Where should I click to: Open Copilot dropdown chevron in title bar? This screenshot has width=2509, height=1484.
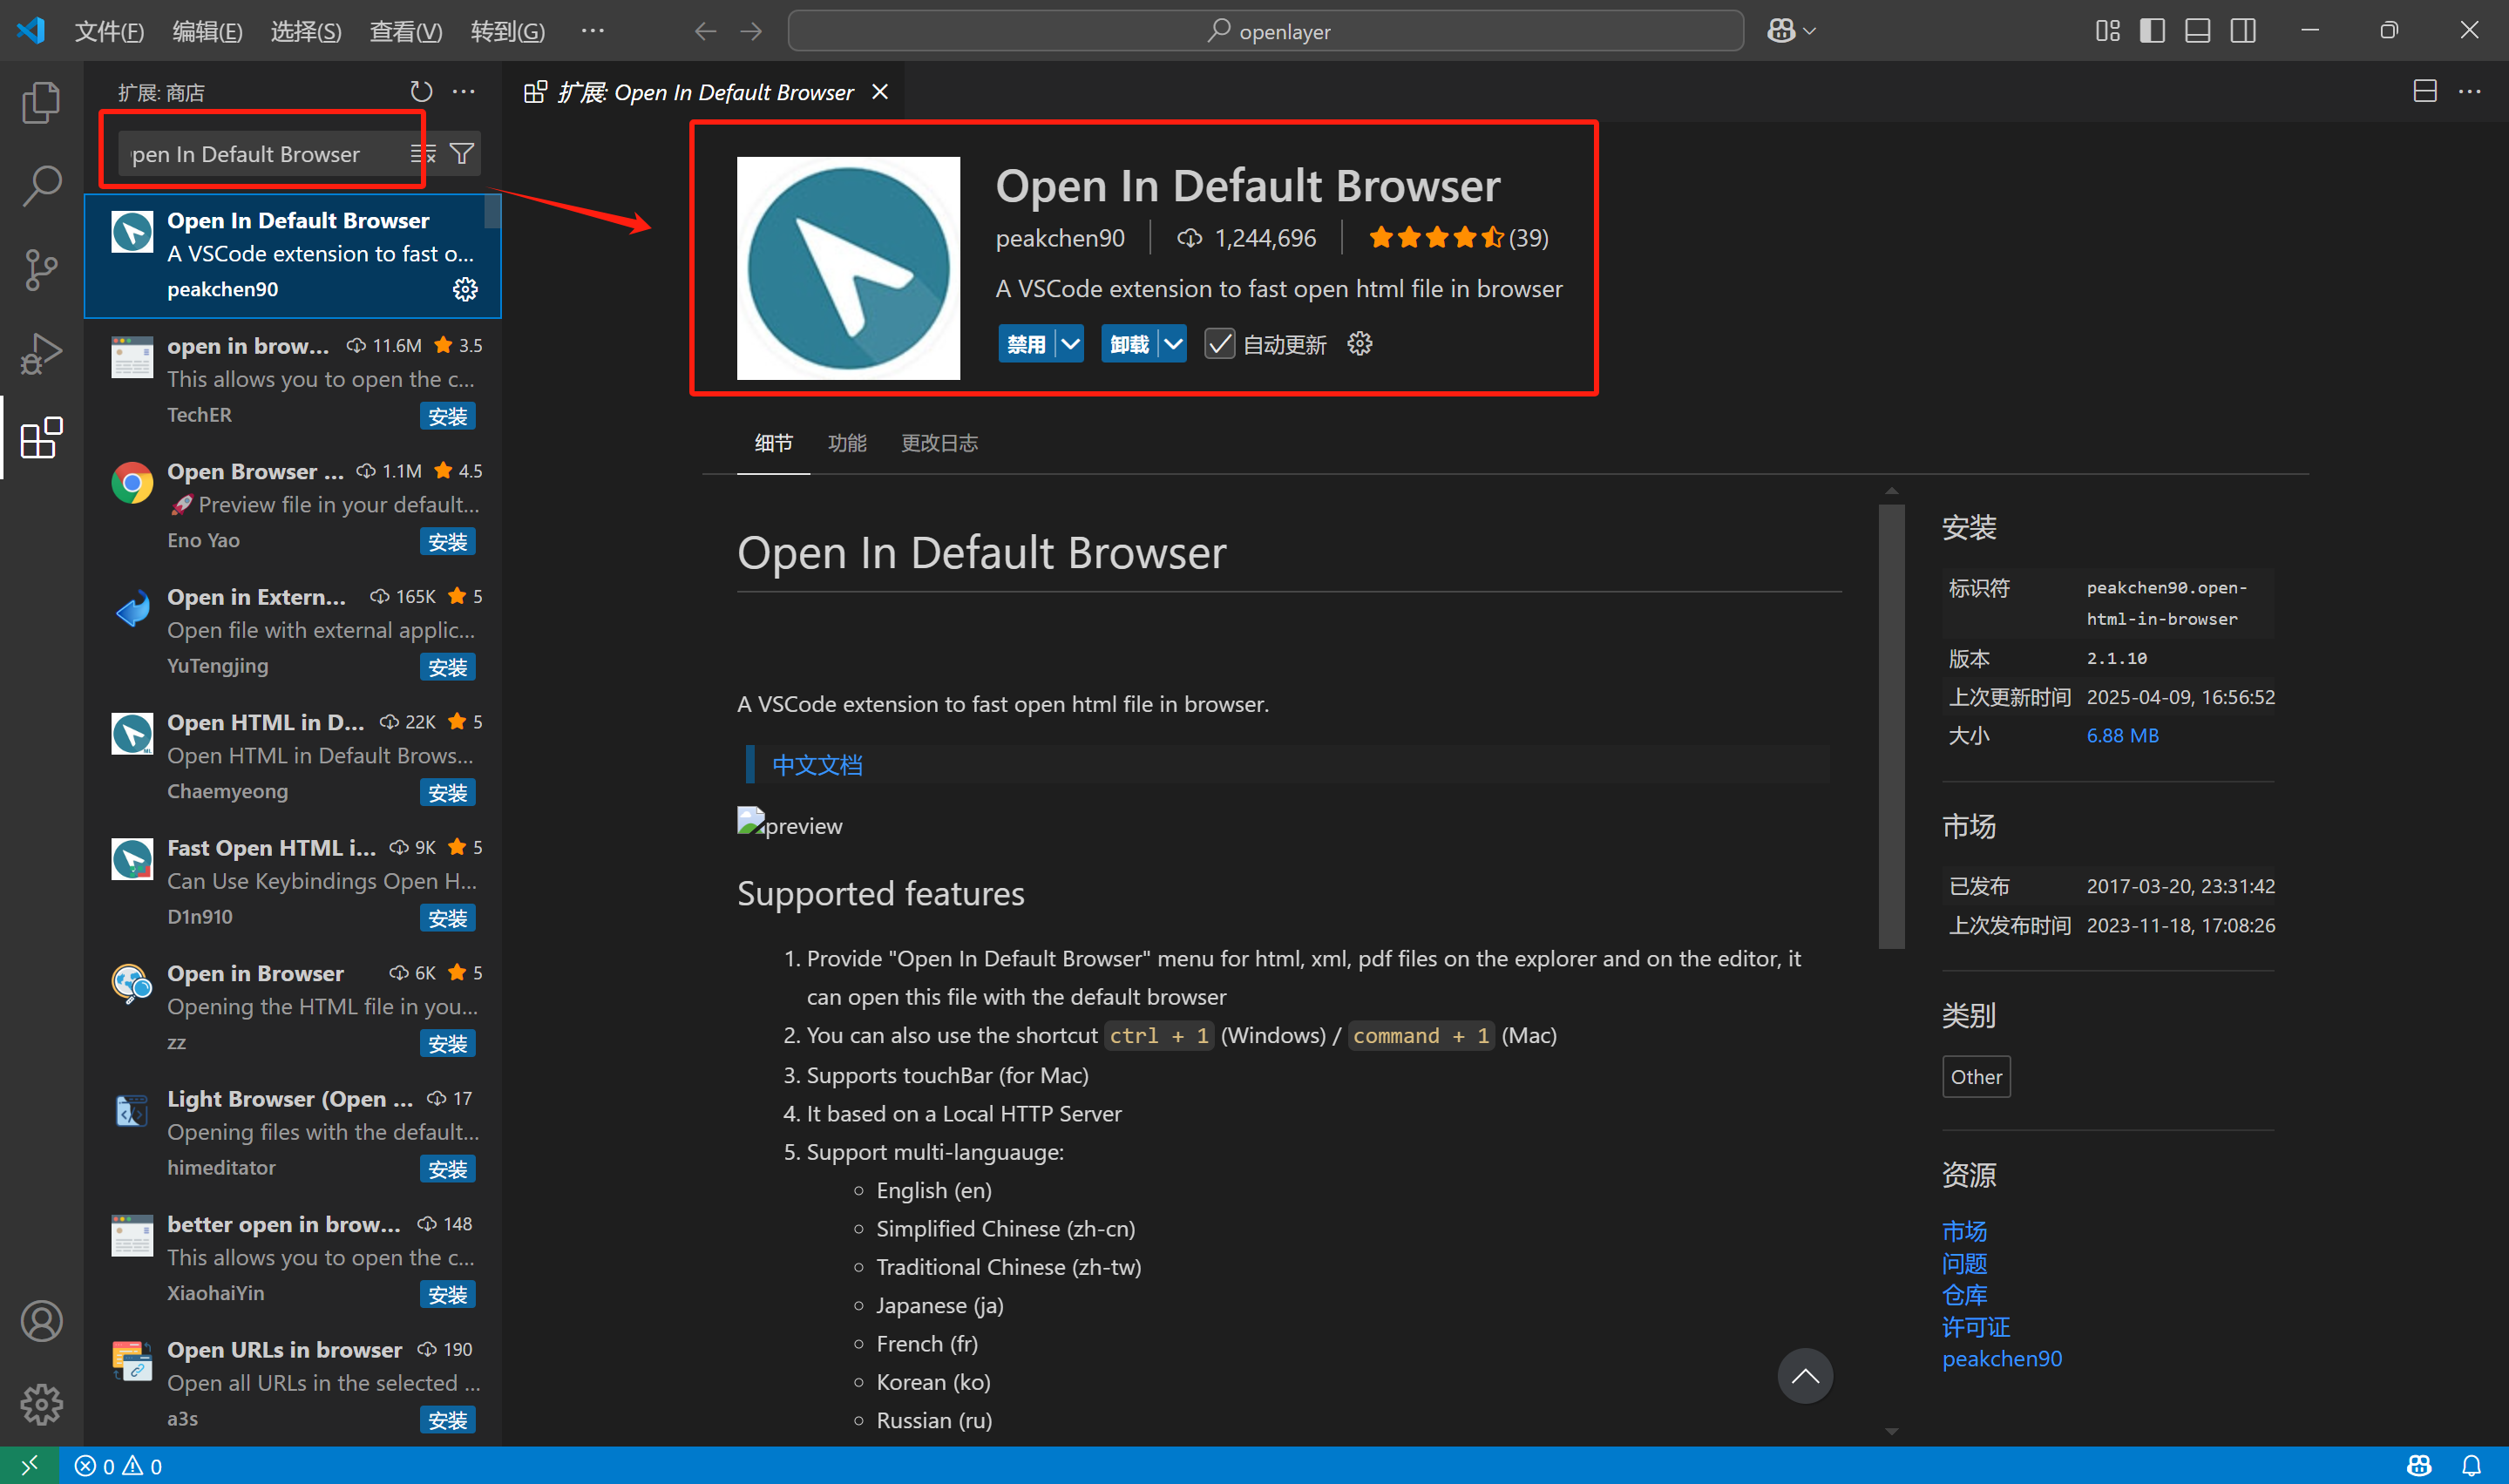pos(1809,31)
